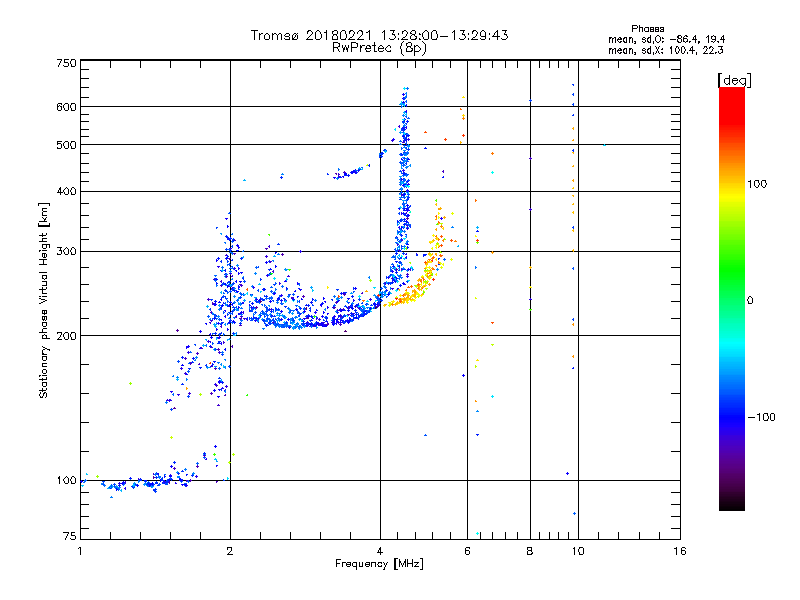Click the y-axis tick label '600'
Screen dimensions: 800x600
[66, 107]
